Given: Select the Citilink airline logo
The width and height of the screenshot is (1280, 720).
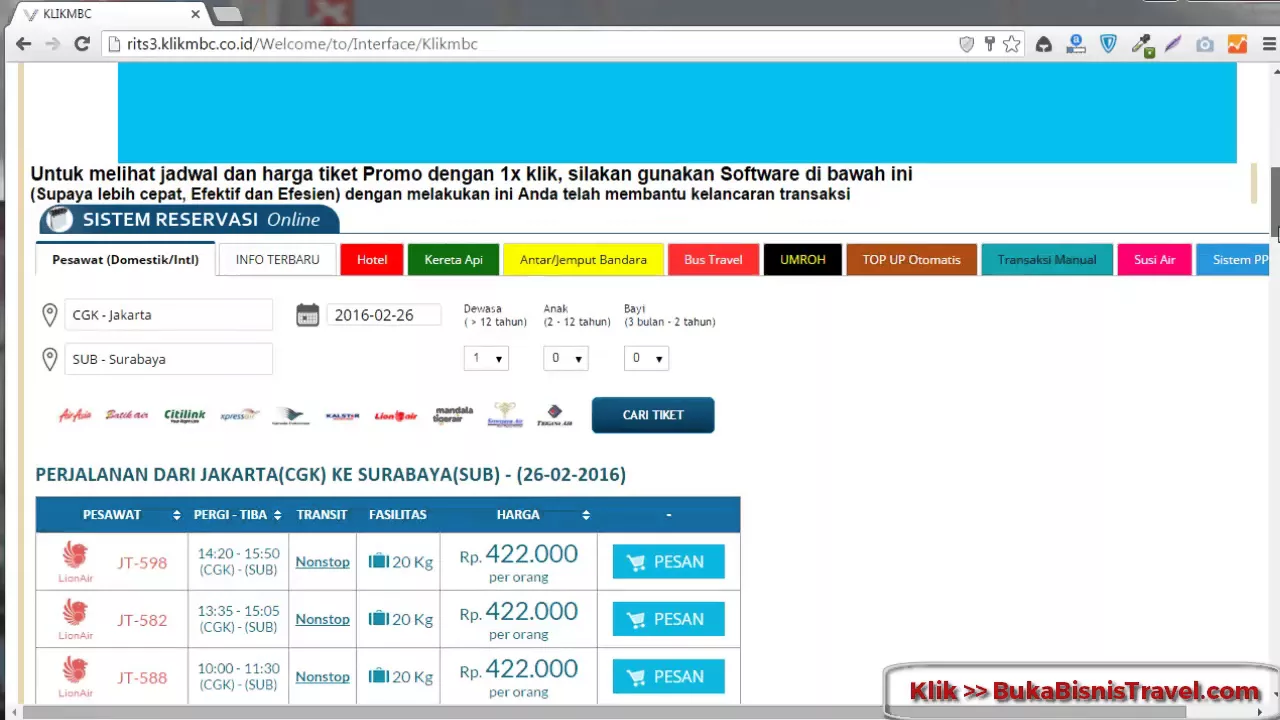Looking at the screenshot, I should click(x=185, y=415).
